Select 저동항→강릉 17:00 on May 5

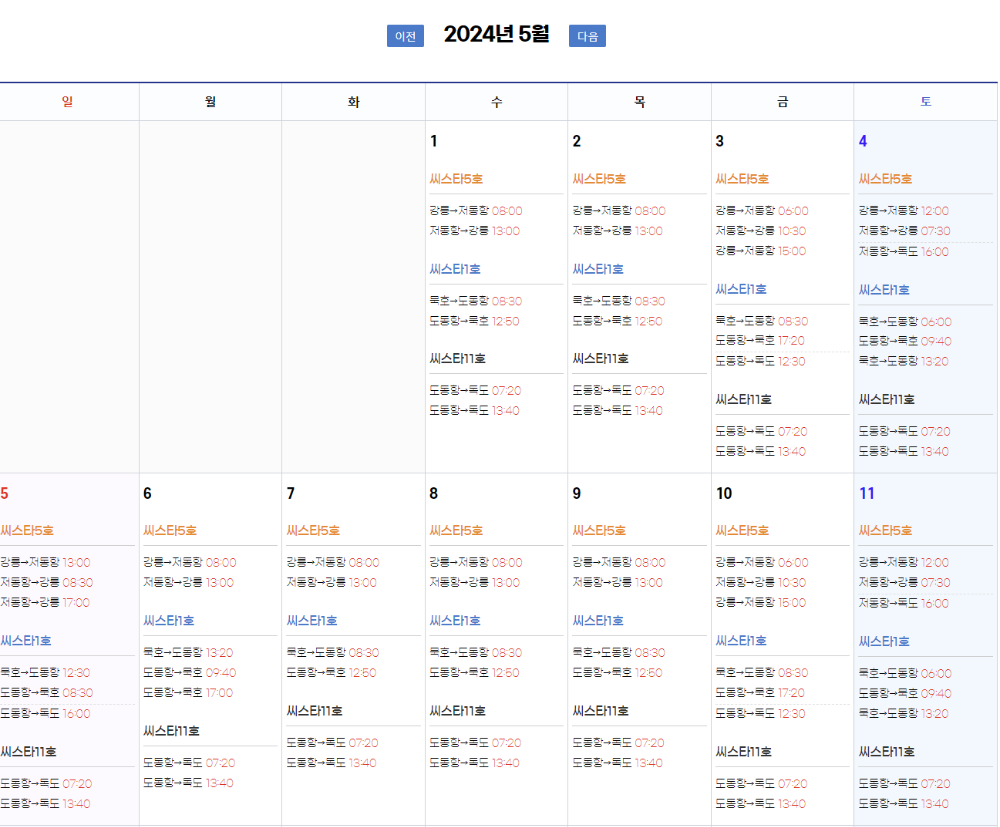point(45,602)
